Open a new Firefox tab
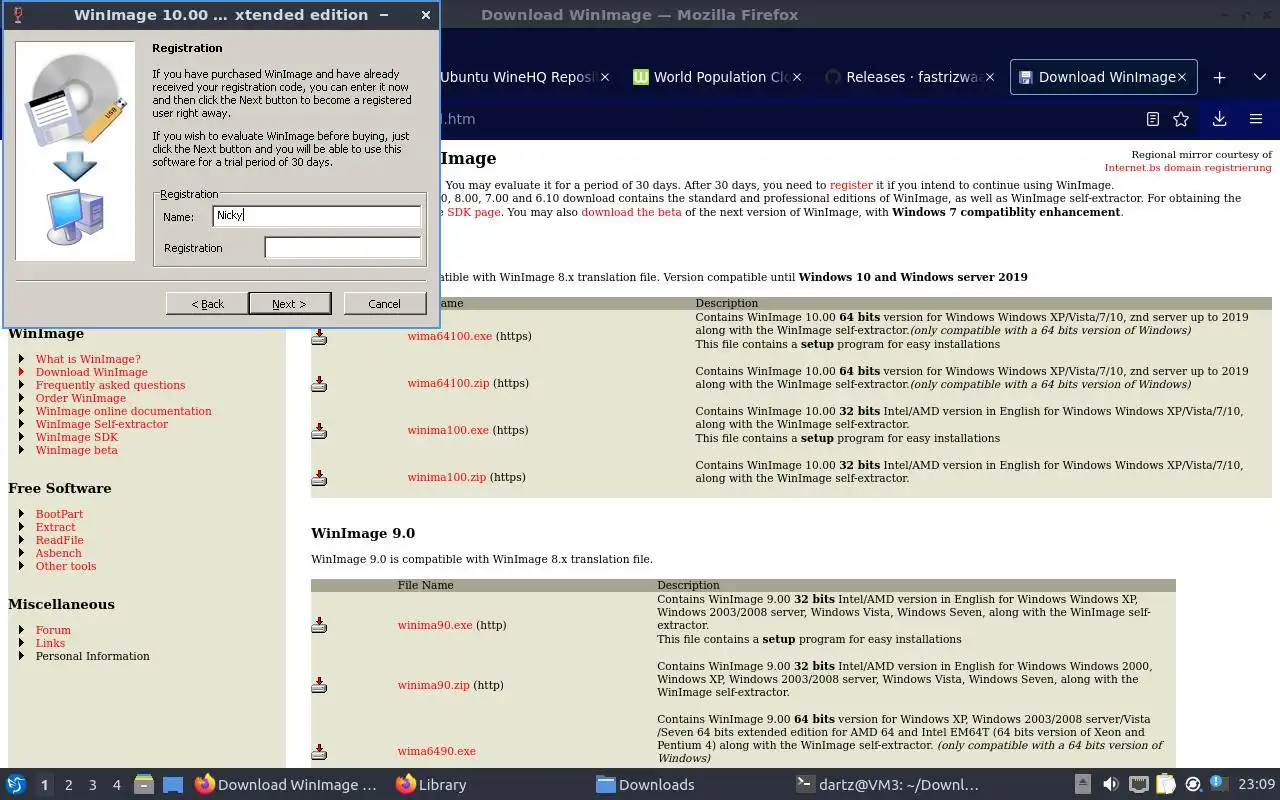This screenshot has height=800, width=1280. tap(1219, 77)
